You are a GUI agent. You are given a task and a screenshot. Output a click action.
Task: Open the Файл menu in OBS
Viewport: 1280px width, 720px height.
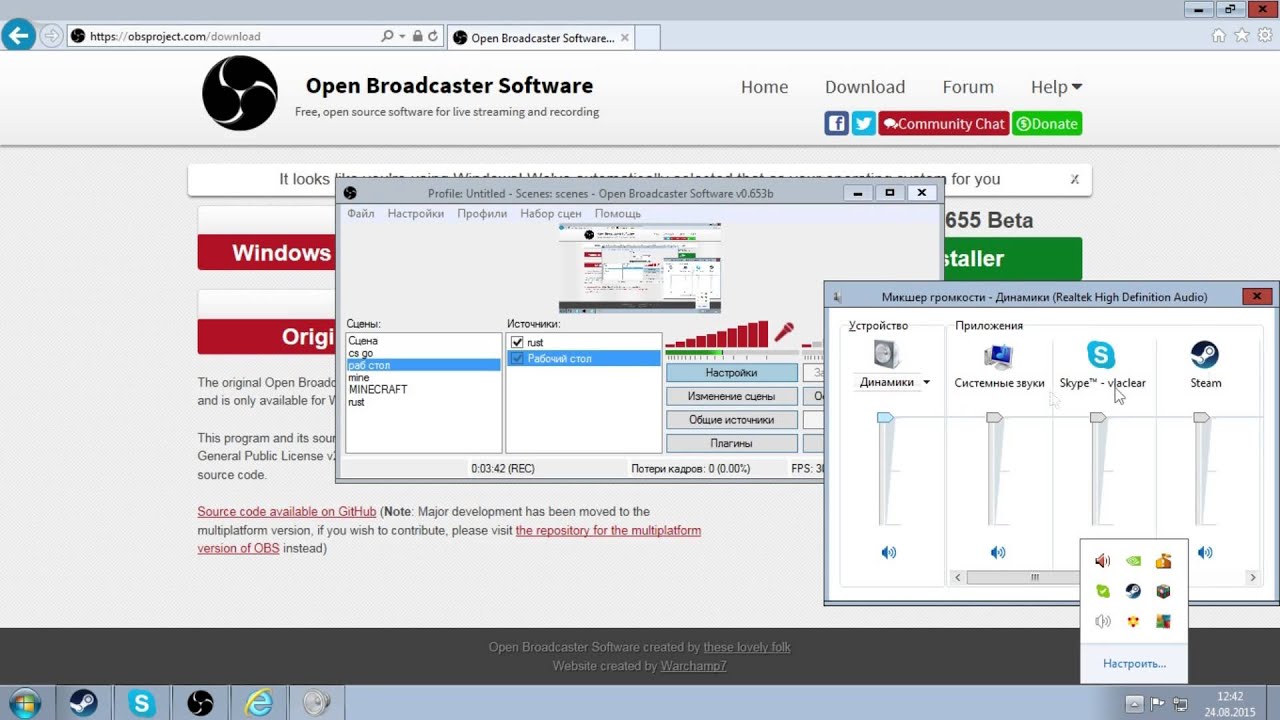pos(360,214)
